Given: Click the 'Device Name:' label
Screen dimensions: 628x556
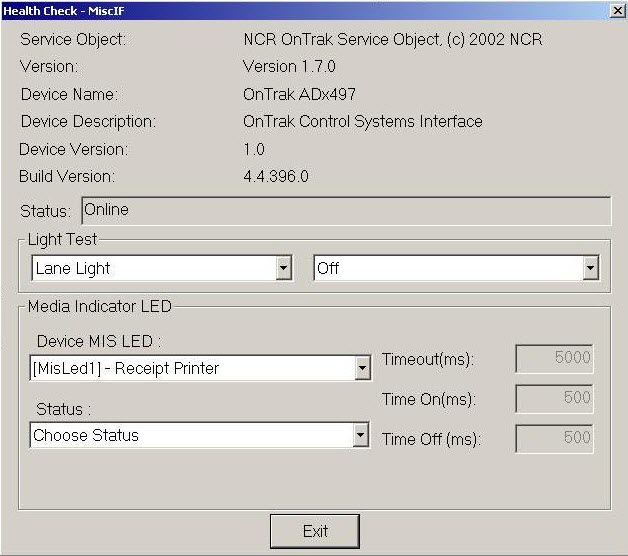Looking at the screenshot, I should tap(70, 95).
